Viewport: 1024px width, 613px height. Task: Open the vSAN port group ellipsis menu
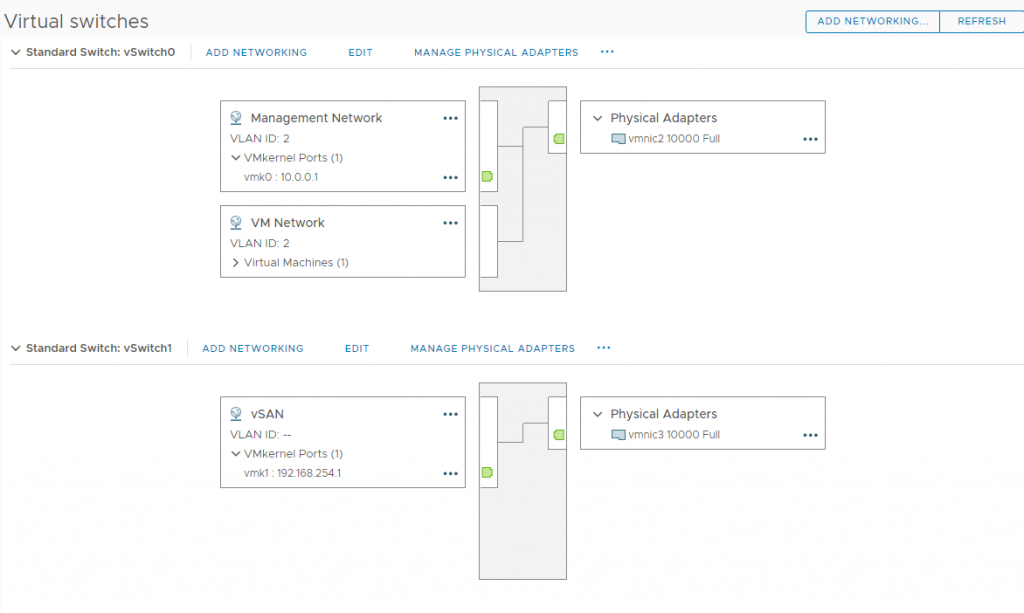[x=450, y=414]
